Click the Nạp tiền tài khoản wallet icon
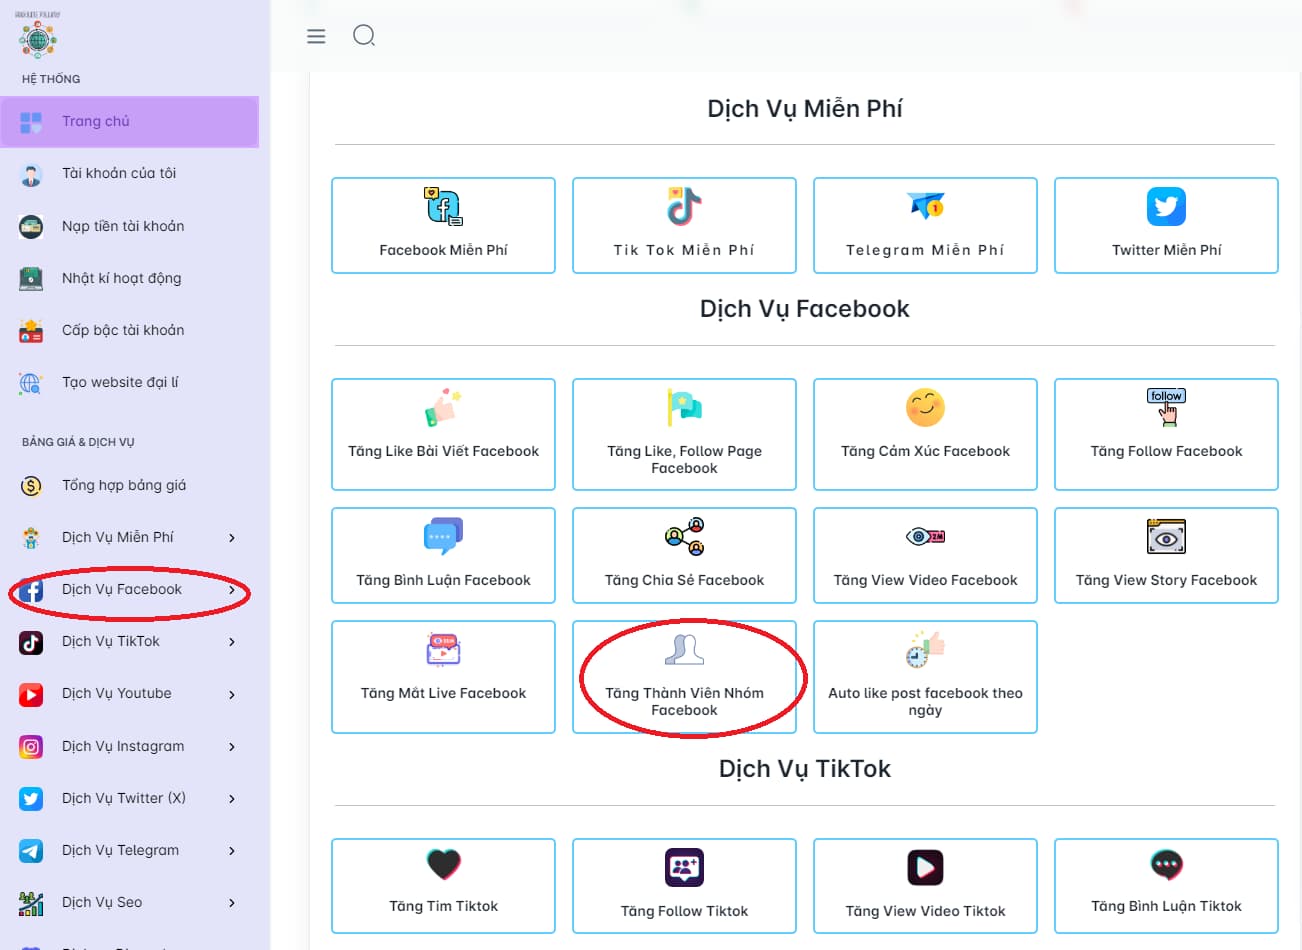 coord(31,226)
